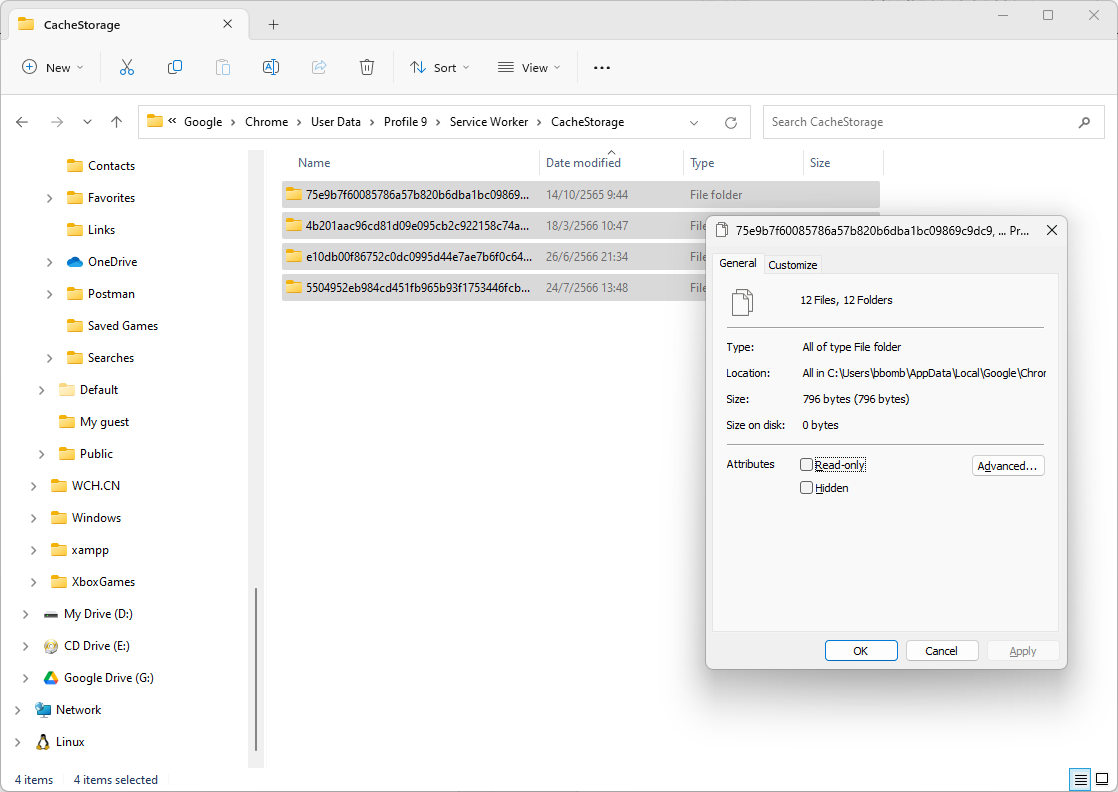
Task: Expand the Network node in sidebar
Action: tap(18, 710)
